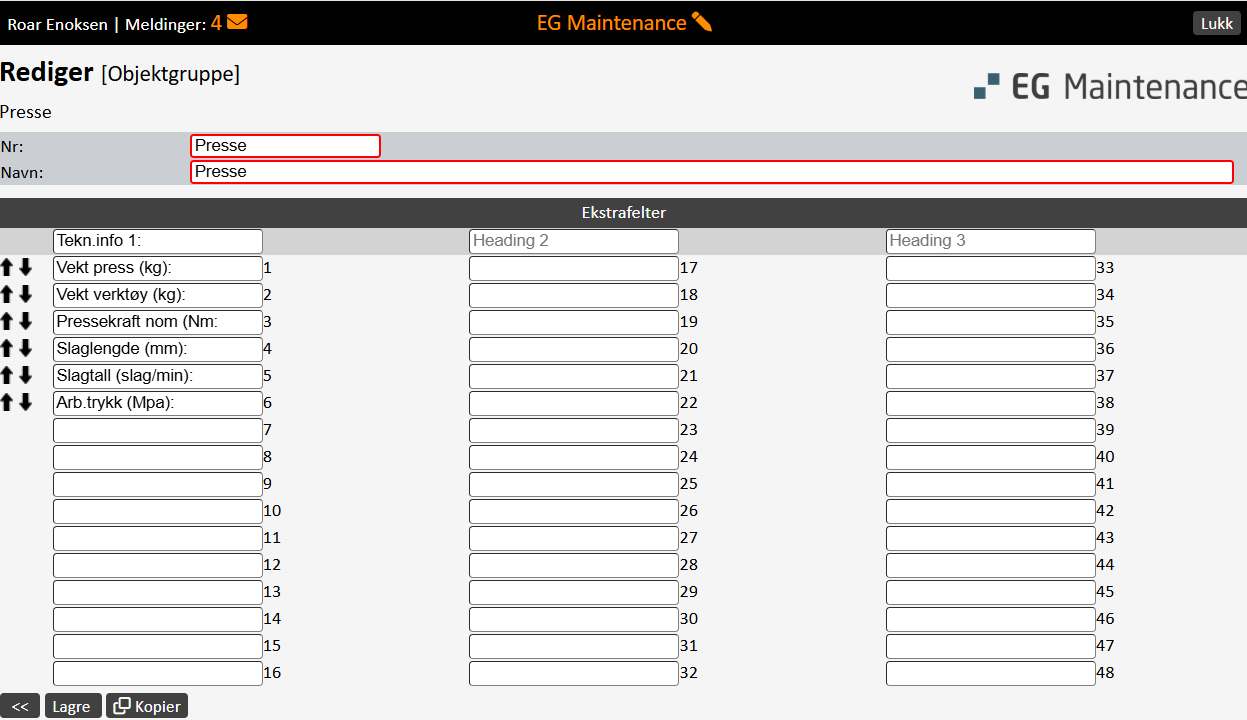Move Arb.trykk row up
1247x720 pixels.
(8, 403)
